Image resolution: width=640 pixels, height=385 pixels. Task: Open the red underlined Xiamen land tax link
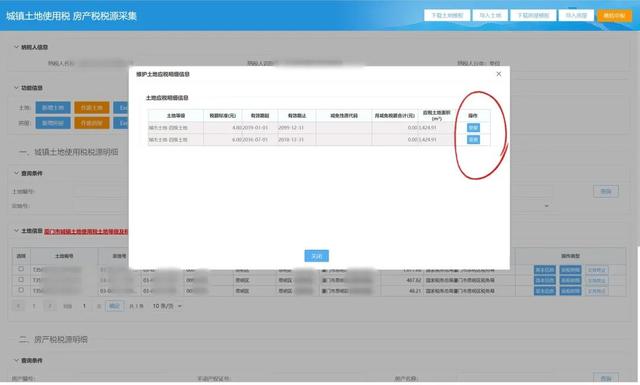point(86,231)
